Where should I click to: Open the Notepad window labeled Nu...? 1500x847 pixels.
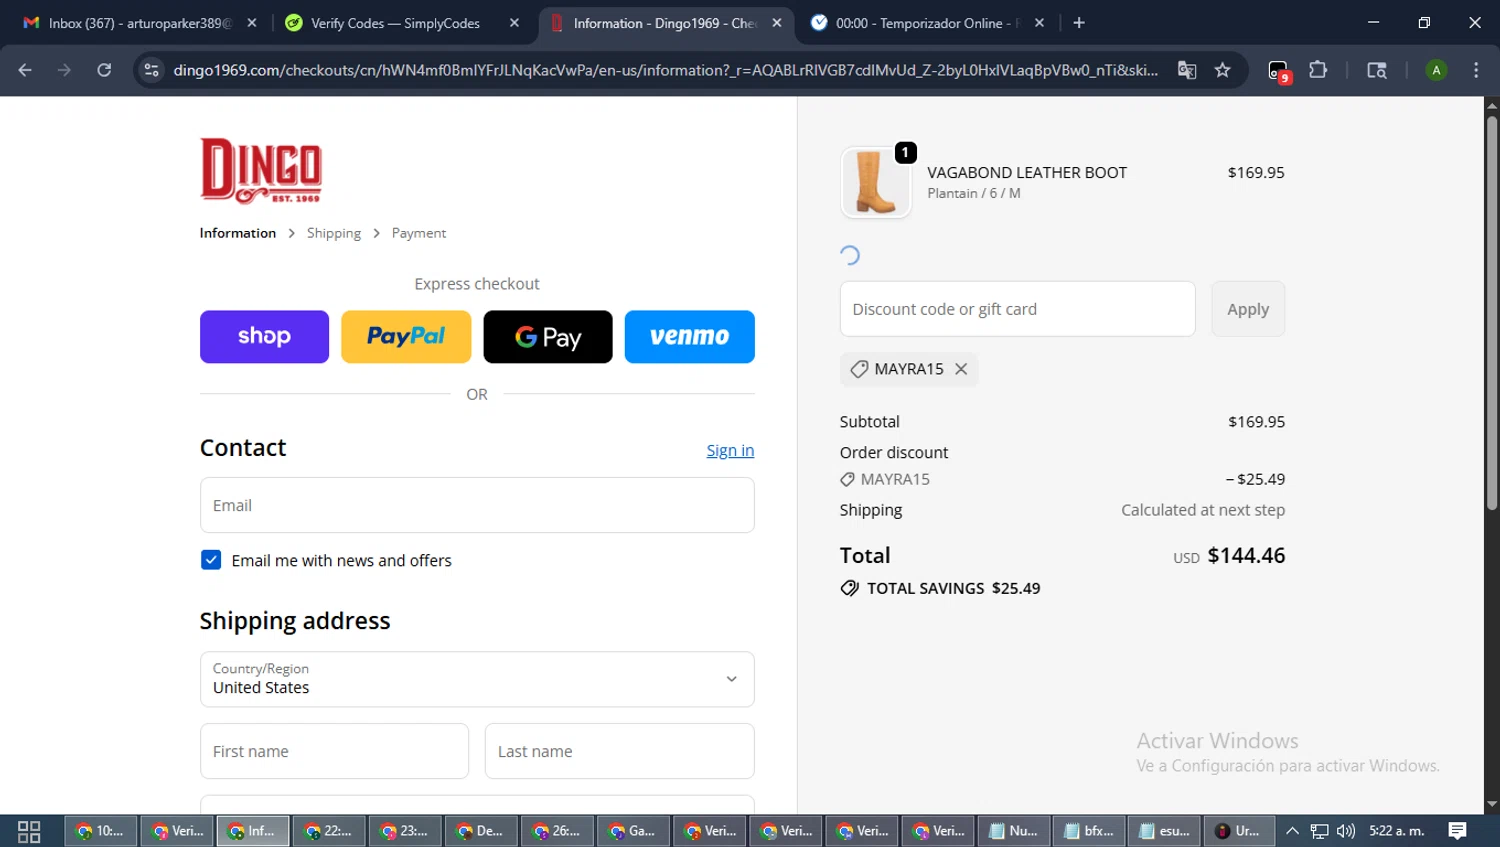tap(1013, 831)
